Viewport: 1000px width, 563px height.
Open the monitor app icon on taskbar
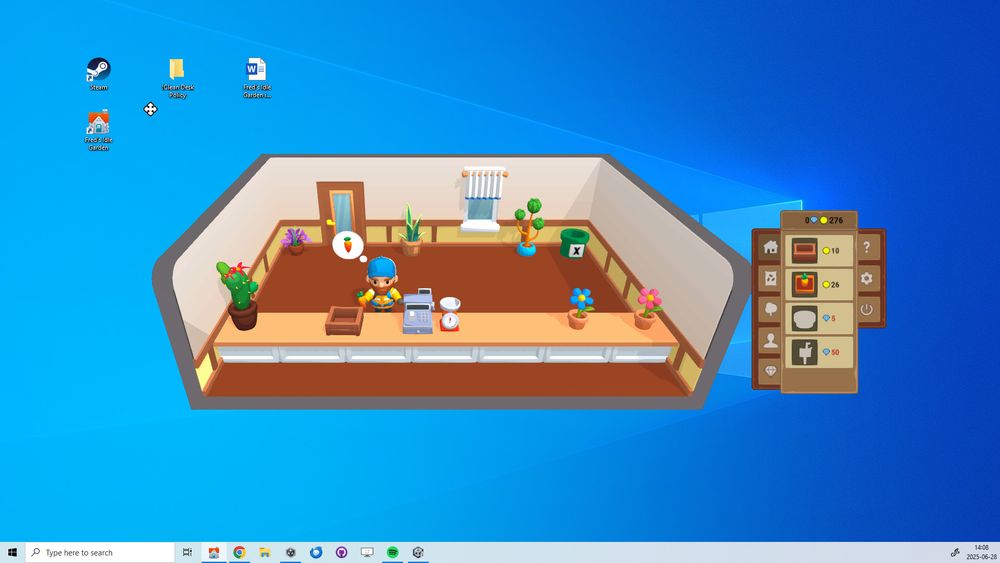click(367, 552)
